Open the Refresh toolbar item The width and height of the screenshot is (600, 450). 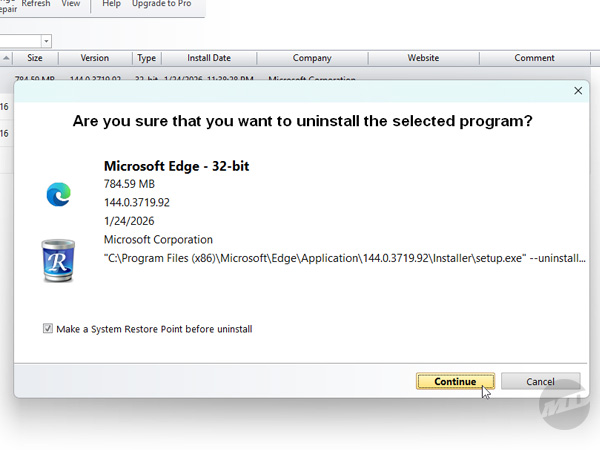(x=36, y=4)
